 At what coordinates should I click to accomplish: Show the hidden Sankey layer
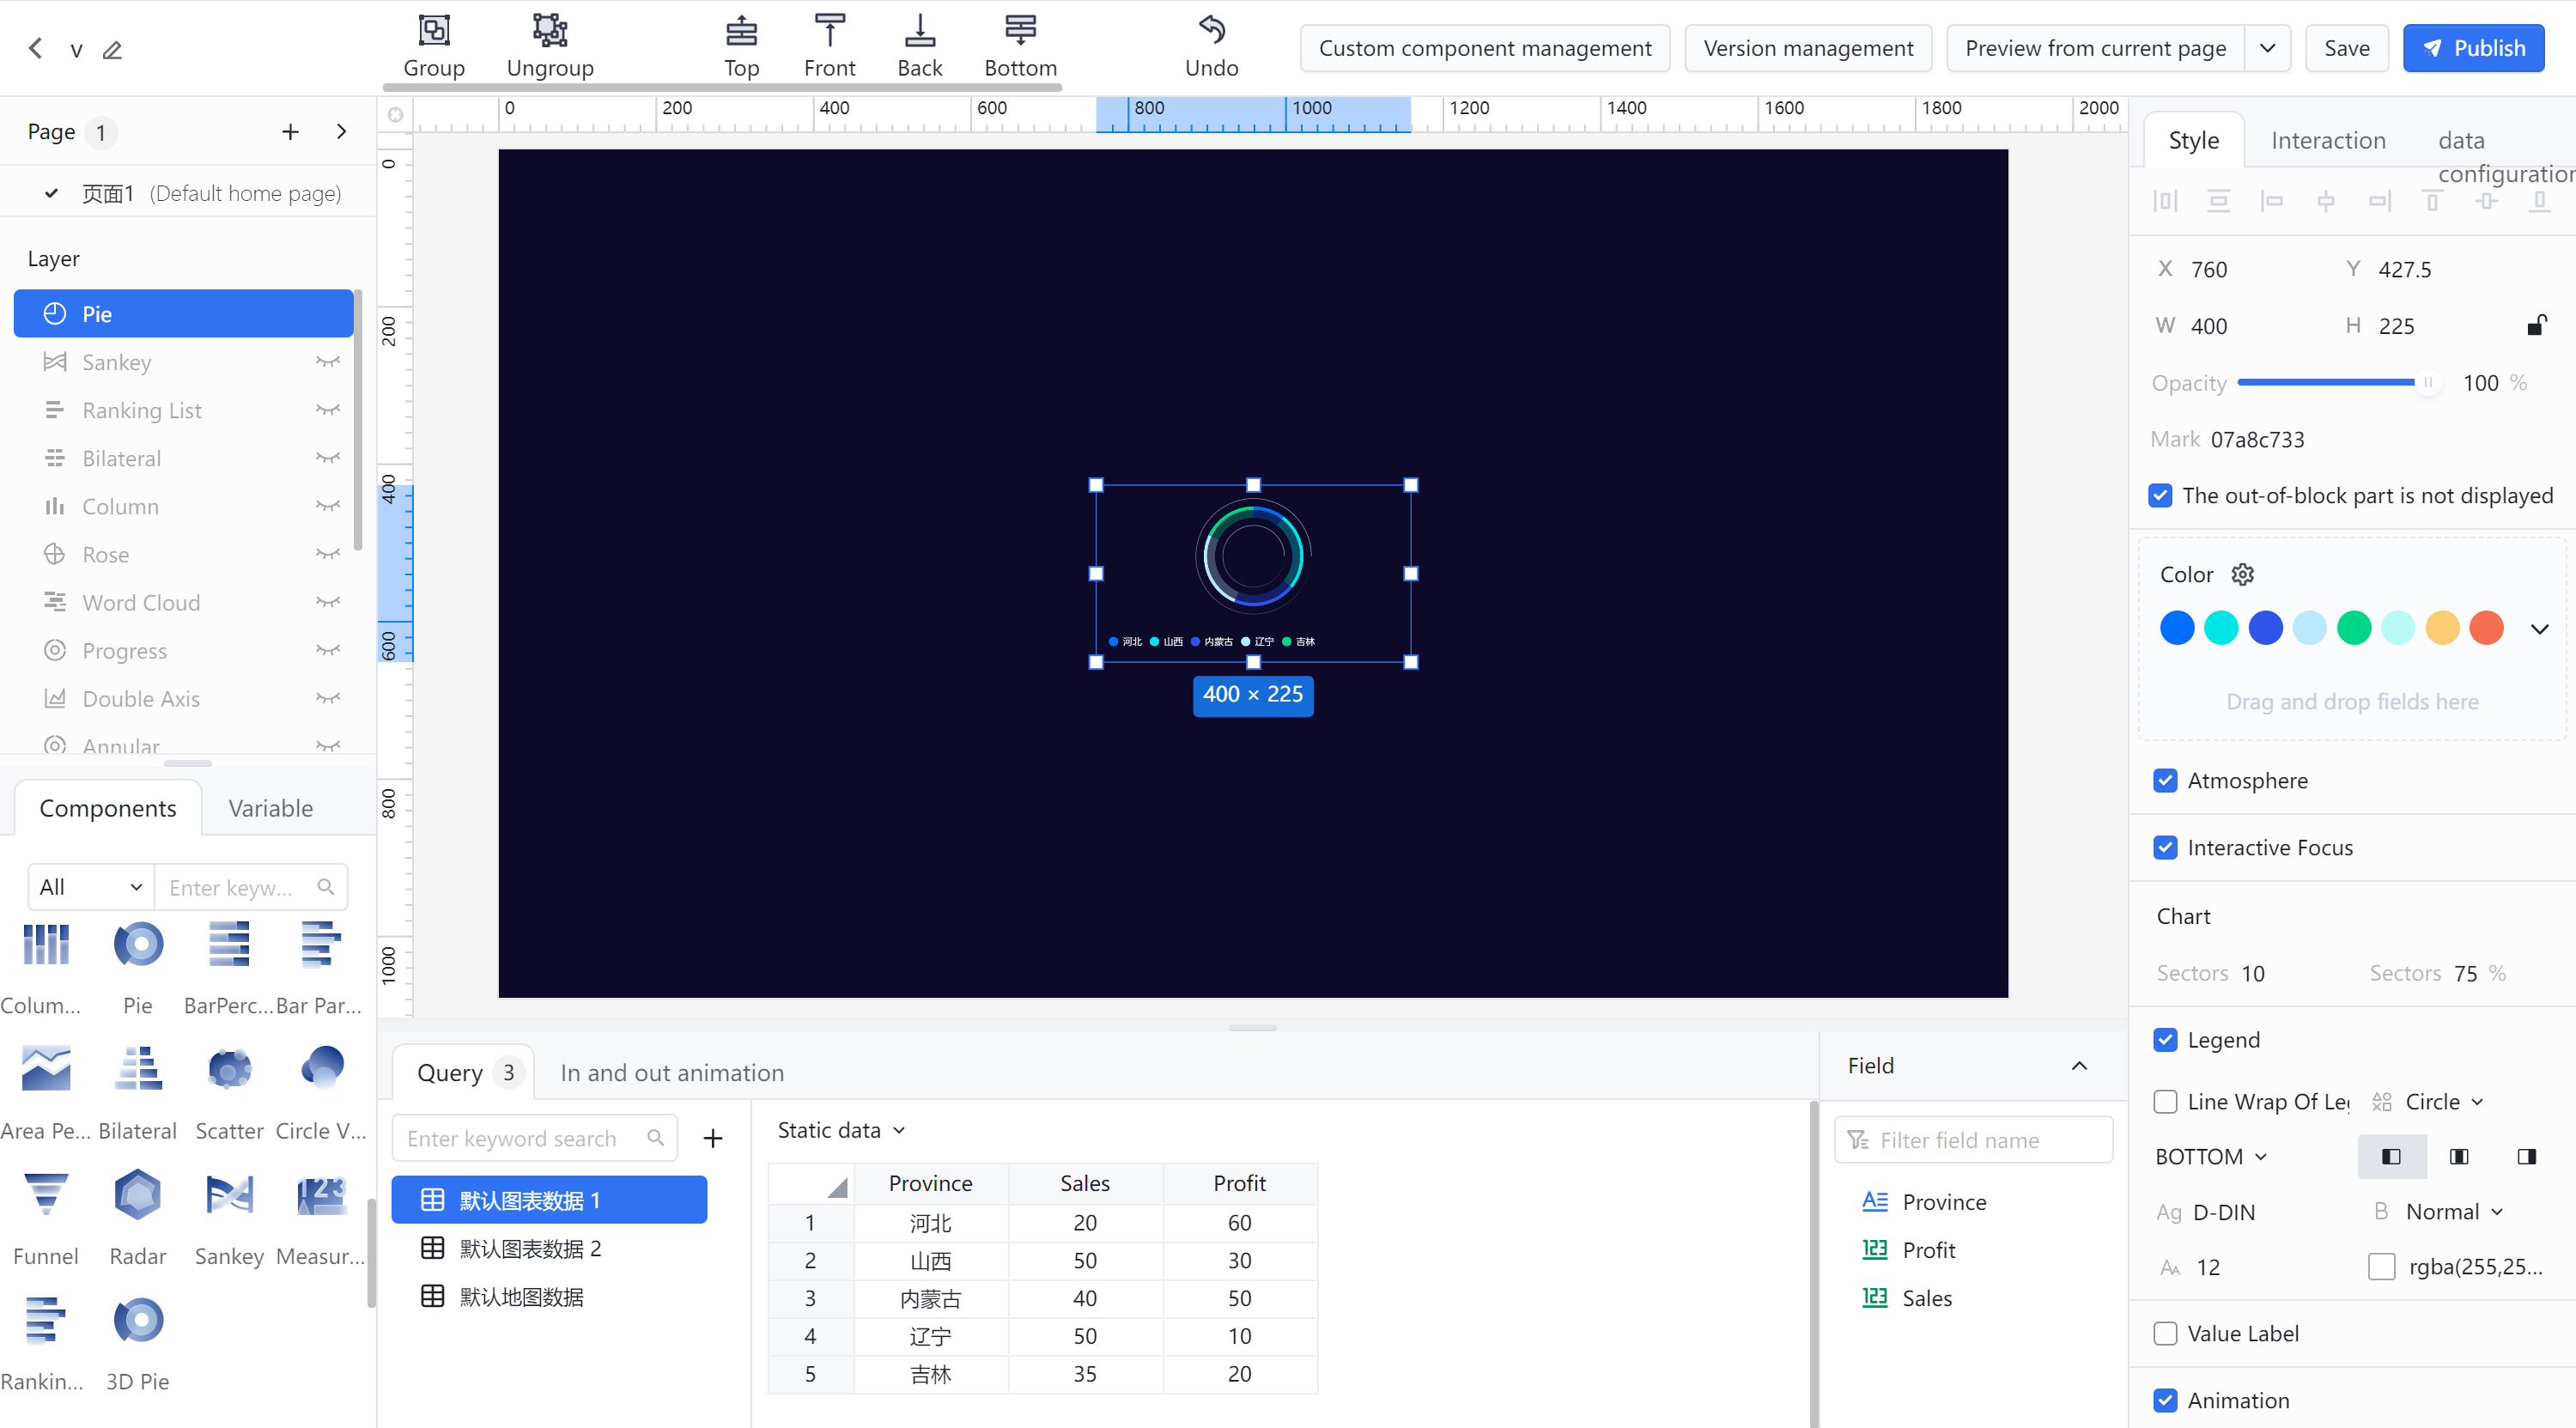pos(328,361)
